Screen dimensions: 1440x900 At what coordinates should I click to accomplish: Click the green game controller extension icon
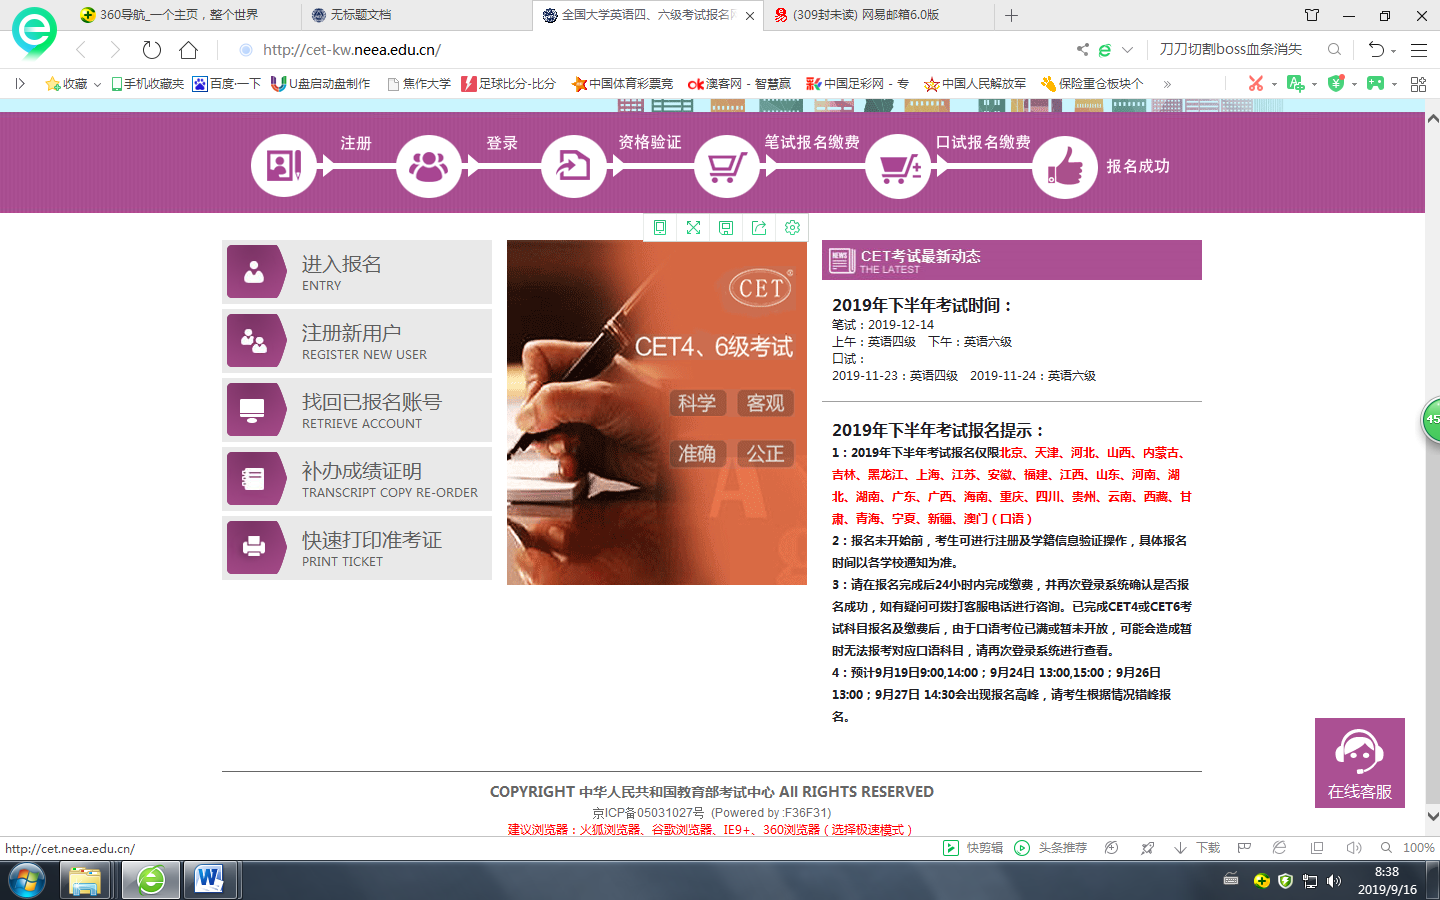[1376, 83]
